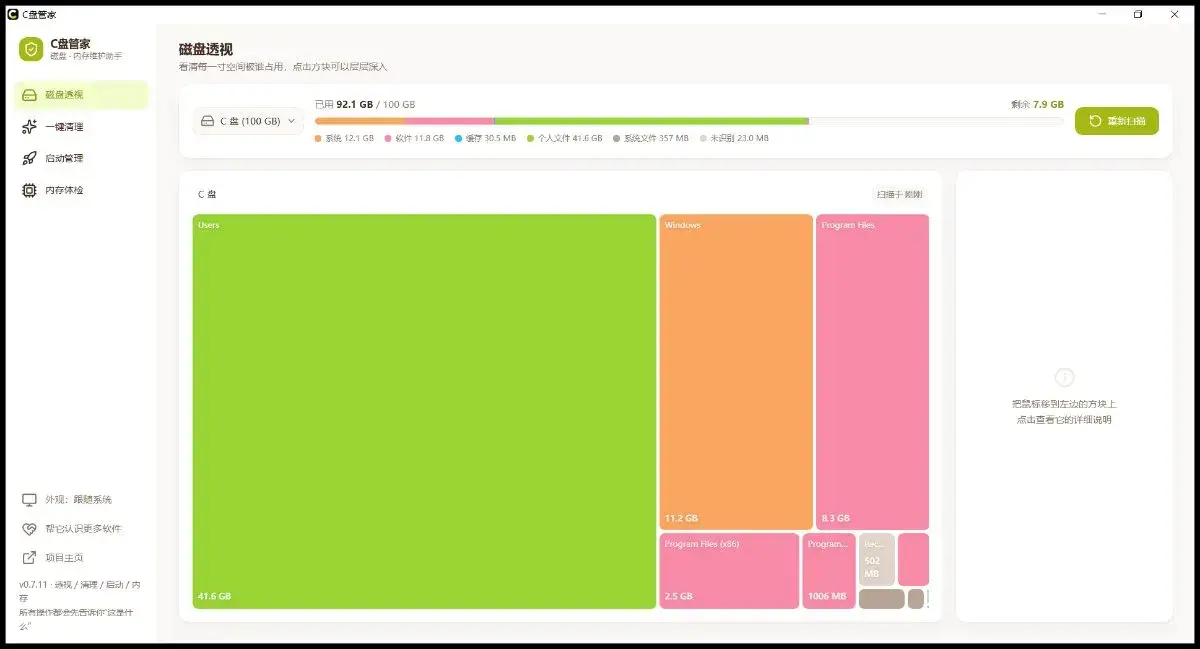1200x649 pixels.
Task: Select the 一键清理 sparkle icon
Action: [x=29, y=127]
